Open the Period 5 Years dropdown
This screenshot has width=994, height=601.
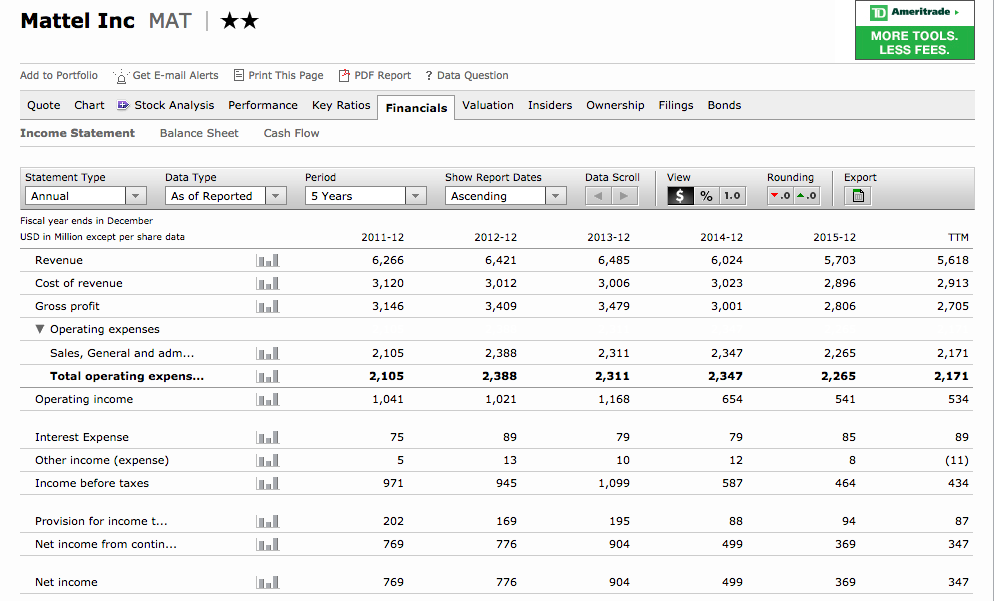[x=366, y=196]
